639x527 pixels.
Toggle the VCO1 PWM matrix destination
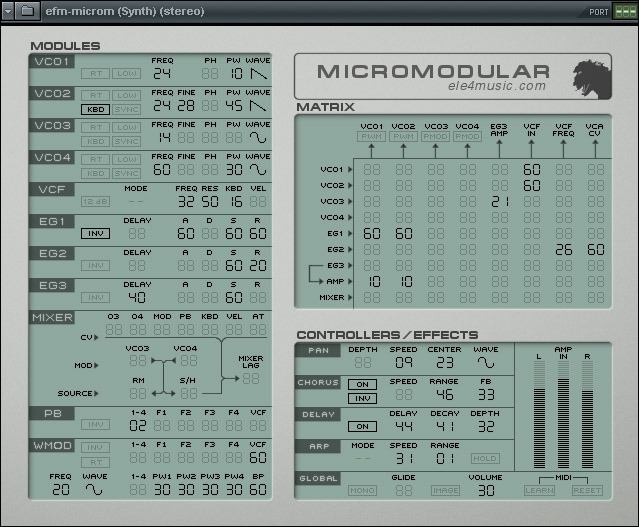point(371,137)
